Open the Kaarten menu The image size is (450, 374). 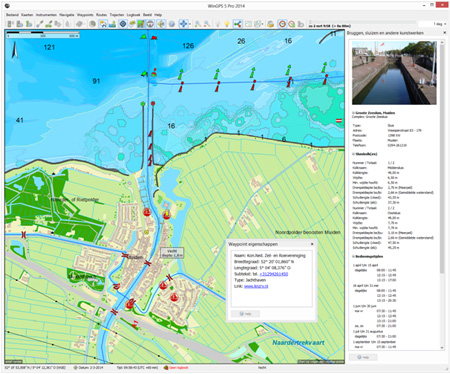pos(27,15)
